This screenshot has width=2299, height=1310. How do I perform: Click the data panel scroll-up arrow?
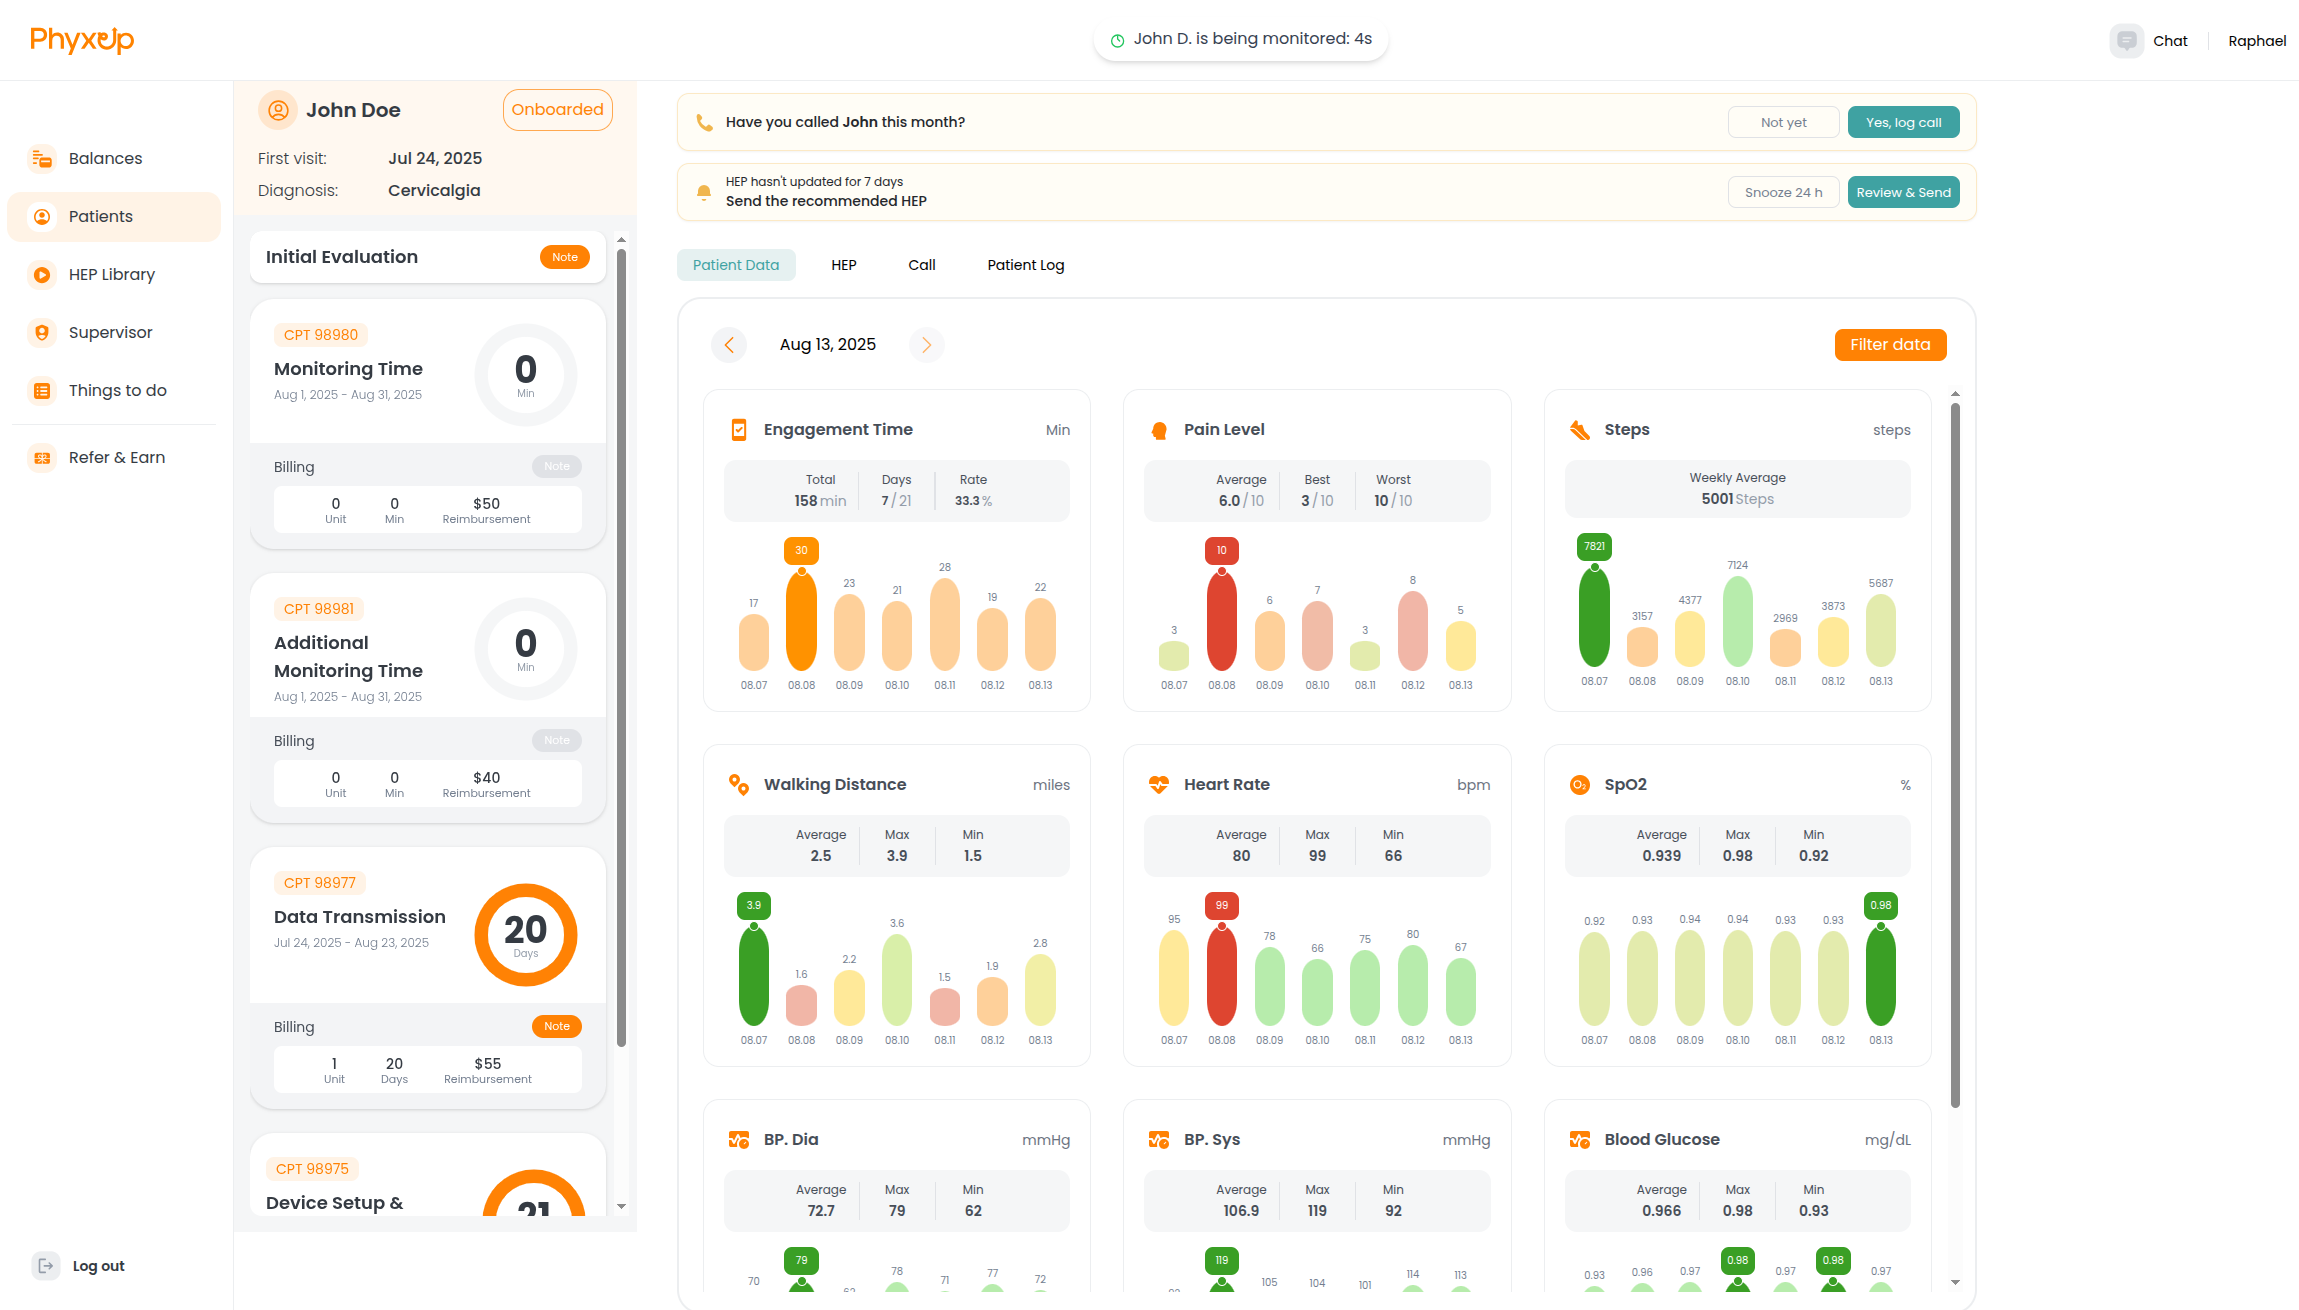[1955, 394]
